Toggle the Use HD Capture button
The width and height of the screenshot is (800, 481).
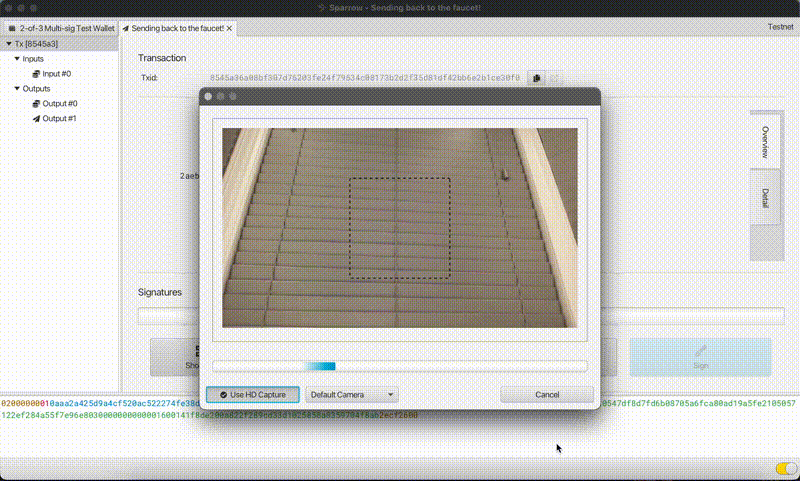coord(252,395)
